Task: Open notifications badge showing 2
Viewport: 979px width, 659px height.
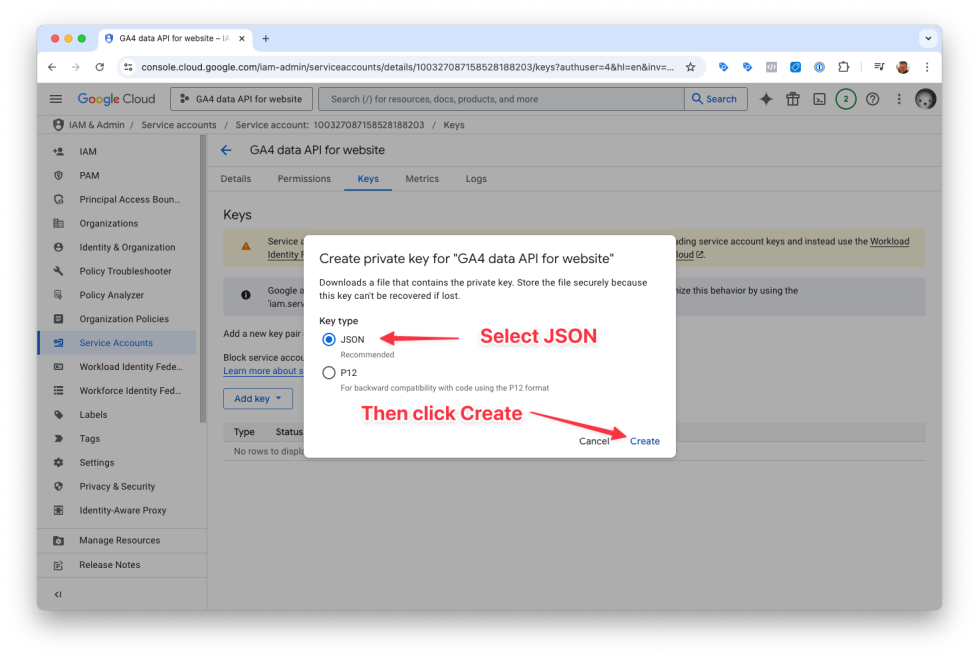Action: click(846, 99)
